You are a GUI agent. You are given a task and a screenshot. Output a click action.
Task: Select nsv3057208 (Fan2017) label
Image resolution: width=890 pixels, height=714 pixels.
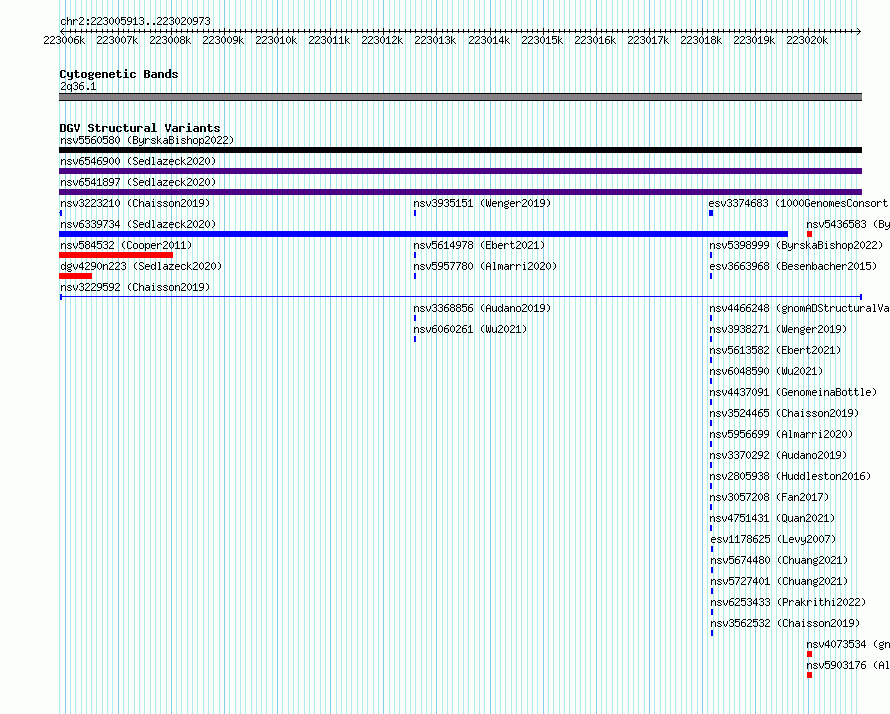pyautogui.click(x=769, y=497)
